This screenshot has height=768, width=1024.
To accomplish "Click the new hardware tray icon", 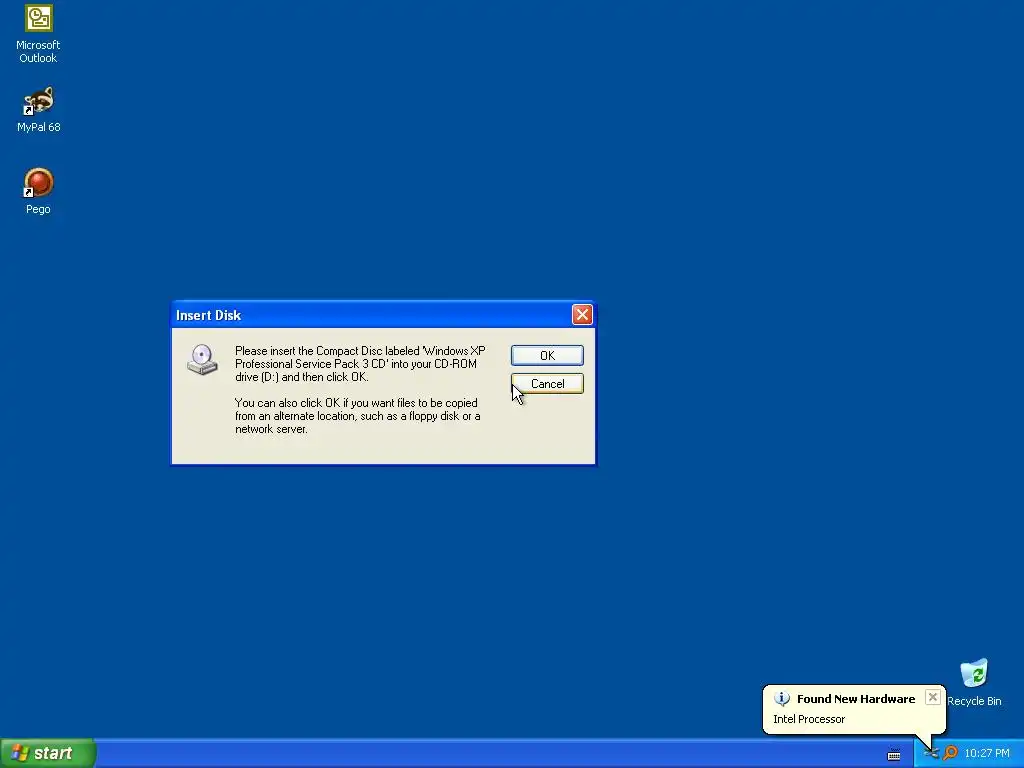I will pos(932,753).
